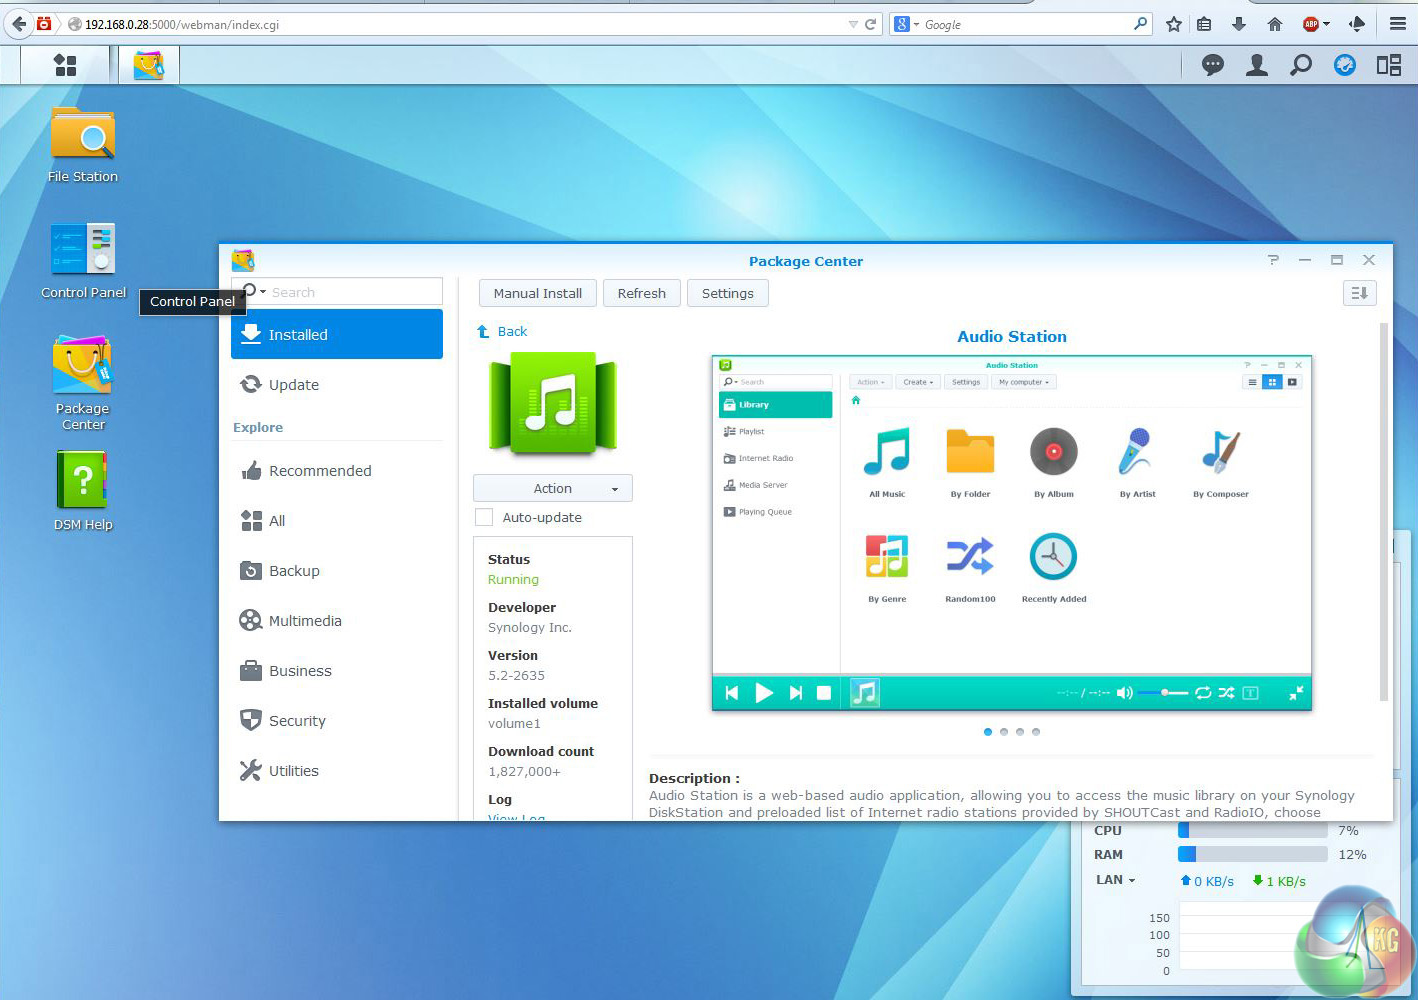Expand the Action dropdown for Audio Station
1418x1000 pixels.
coord(553,488)
